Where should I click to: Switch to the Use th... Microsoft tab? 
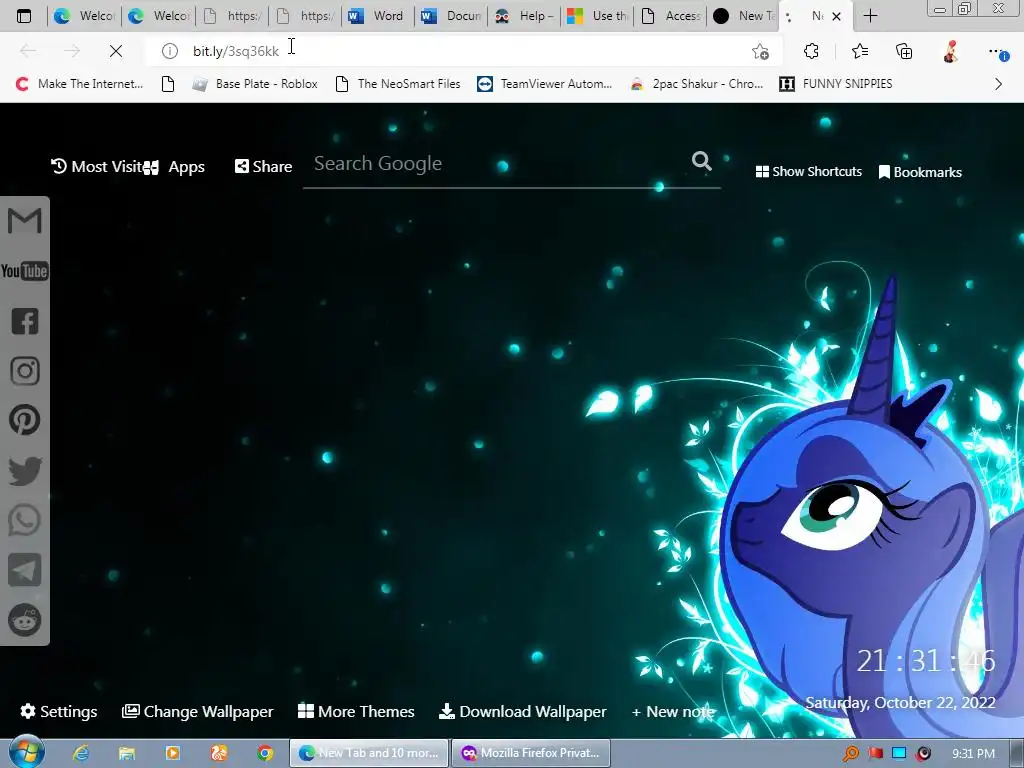coord(598,16)
